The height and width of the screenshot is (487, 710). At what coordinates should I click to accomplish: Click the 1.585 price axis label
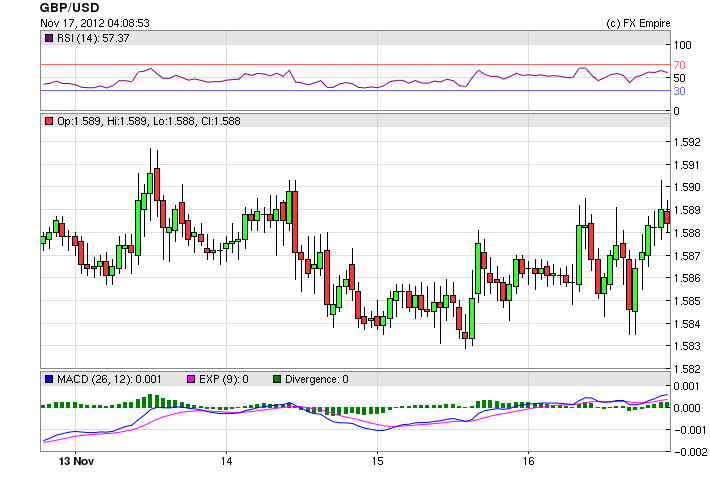point(687,301)
